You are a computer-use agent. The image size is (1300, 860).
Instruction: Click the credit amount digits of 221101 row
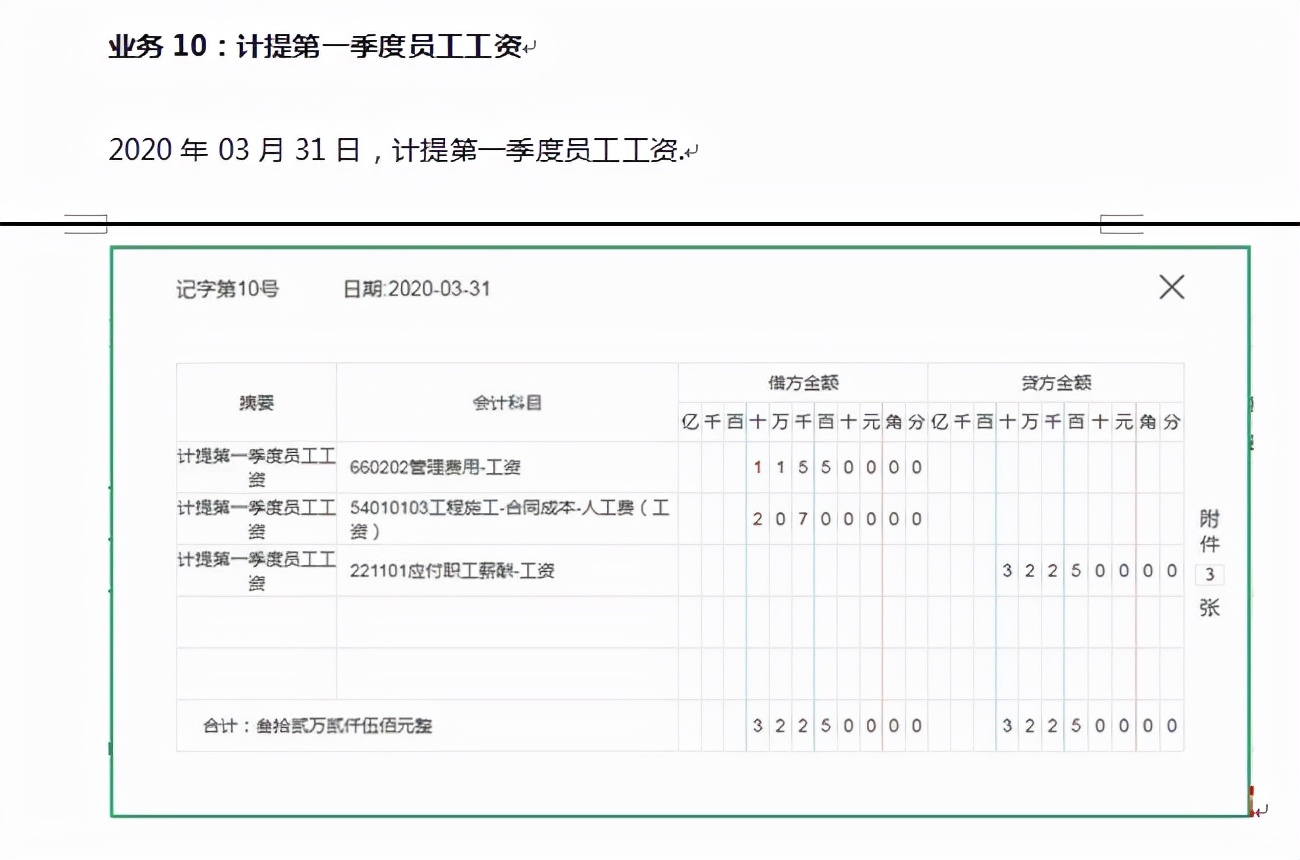click(1087, 571)
